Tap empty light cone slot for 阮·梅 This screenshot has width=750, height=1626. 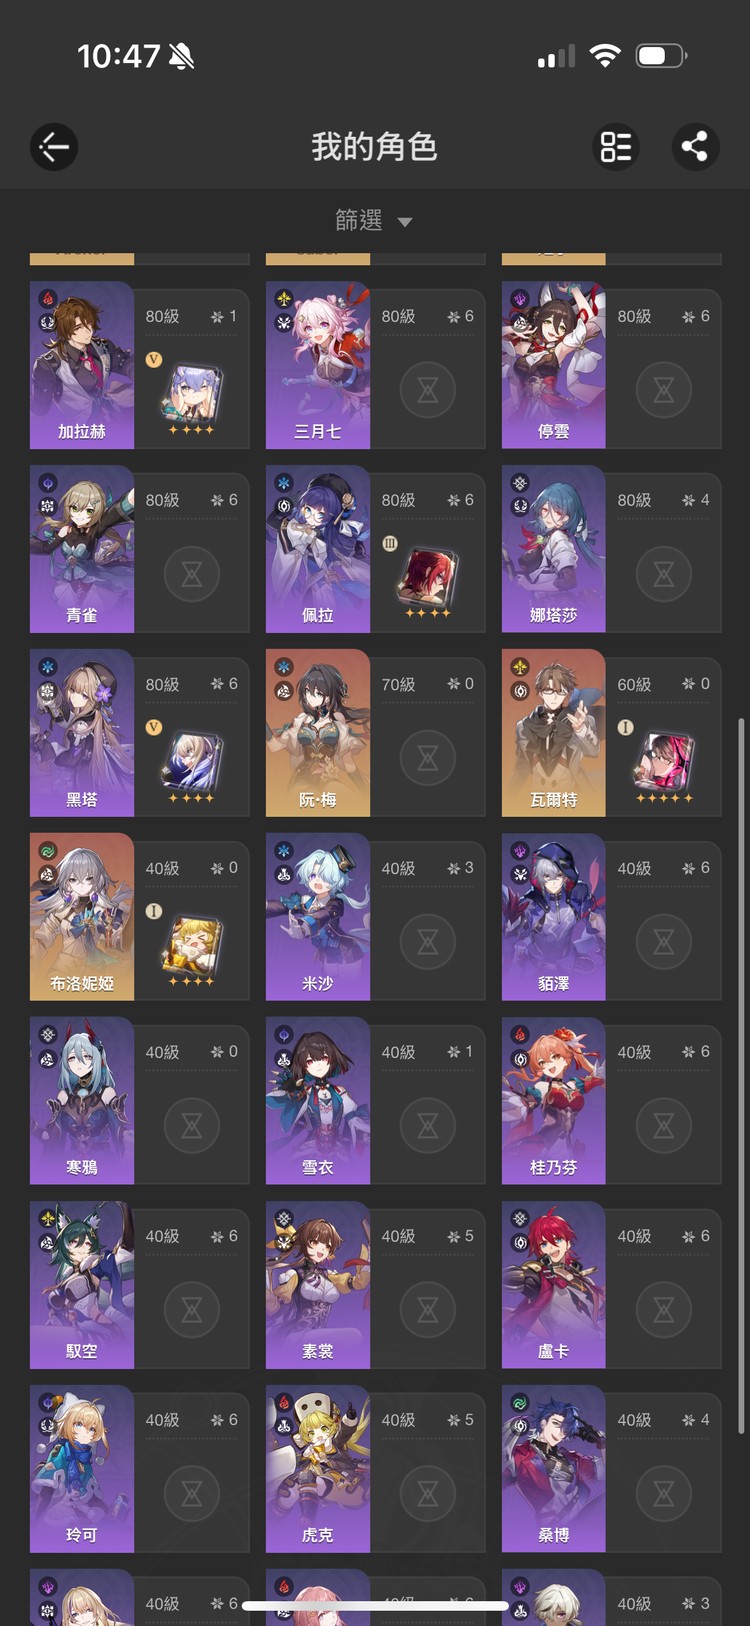click(428, 758)
